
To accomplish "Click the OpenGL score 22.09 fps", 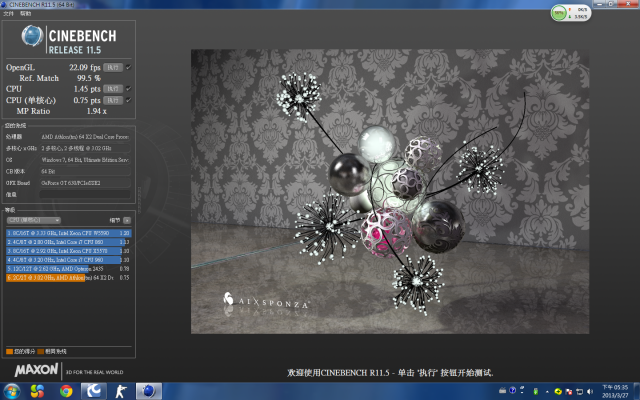I will pos(84,67).
